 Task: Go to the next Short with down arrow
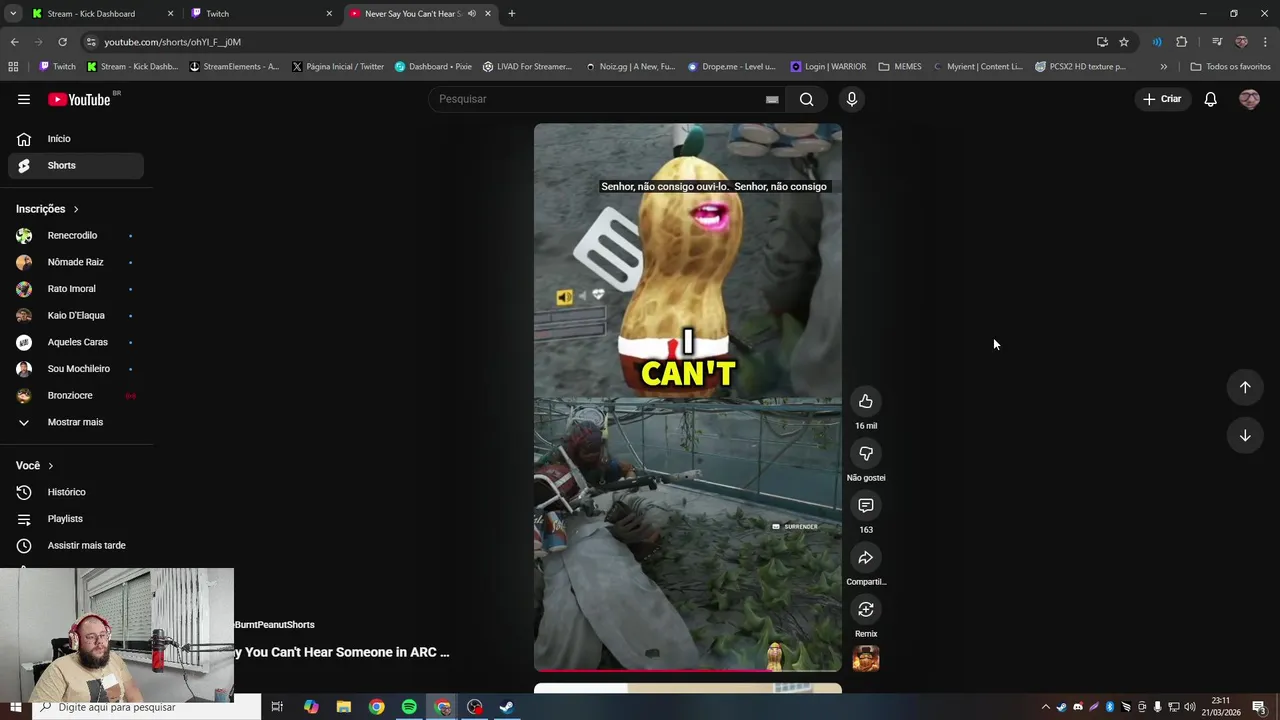pyautogui.click(x=1245, y=435)
